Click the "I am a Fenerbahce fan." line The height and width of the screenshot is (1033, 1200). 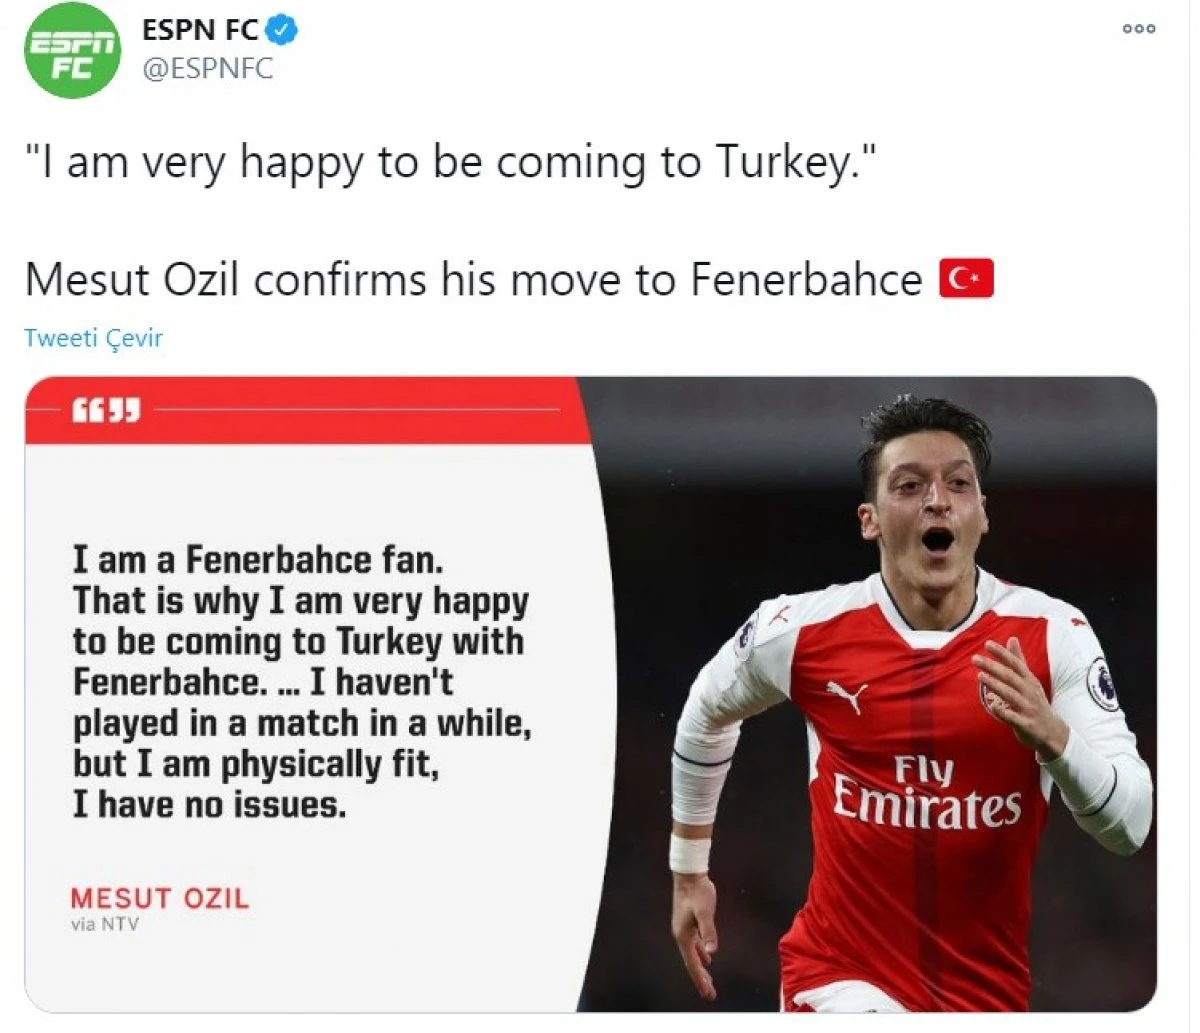pos(257,558)
